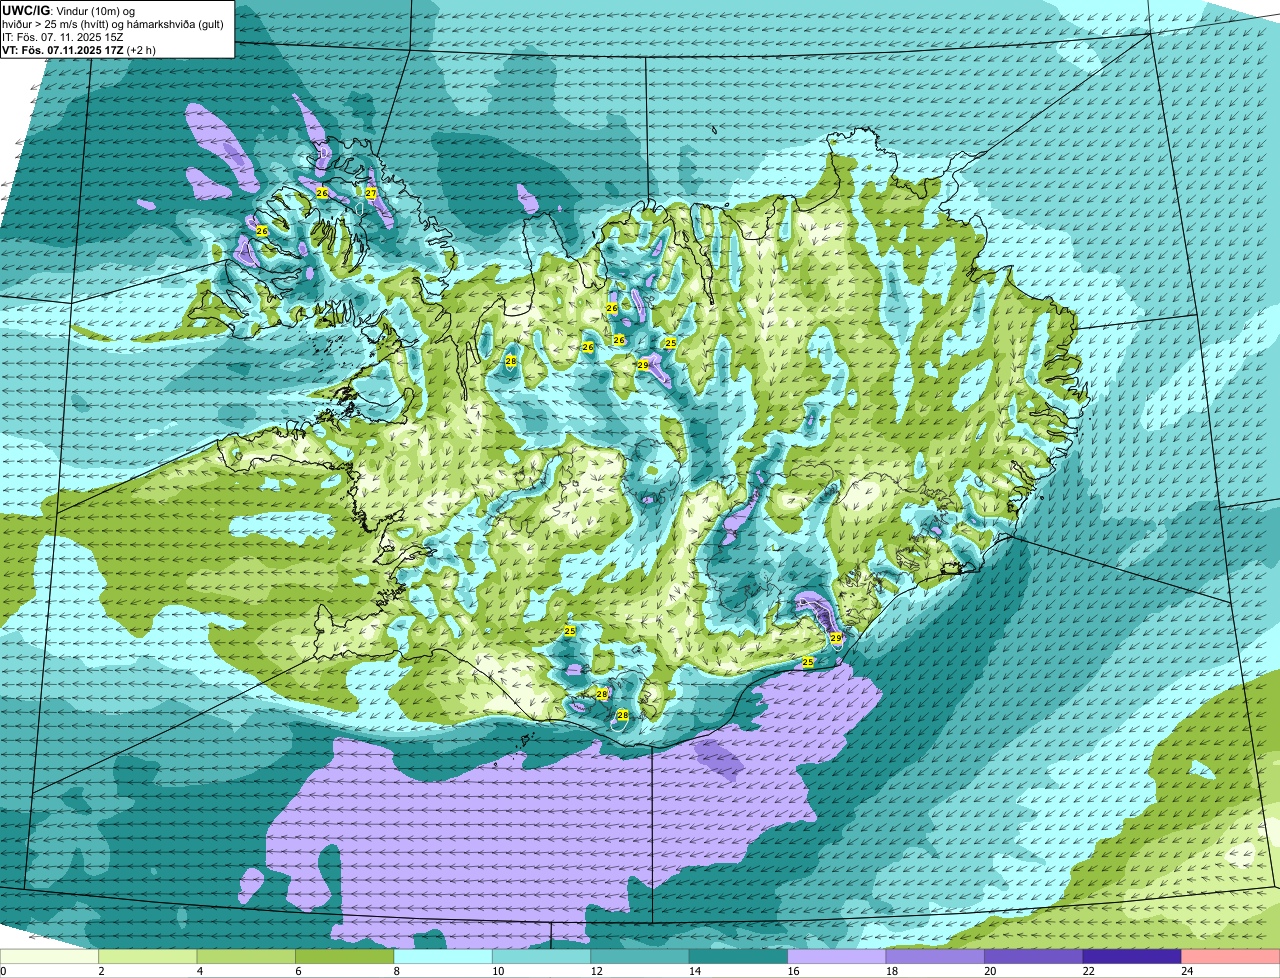Select the 18–20 m/s purple legend swatch
The width and height of the screenshot is (1280, 978).
coord(936,956)
